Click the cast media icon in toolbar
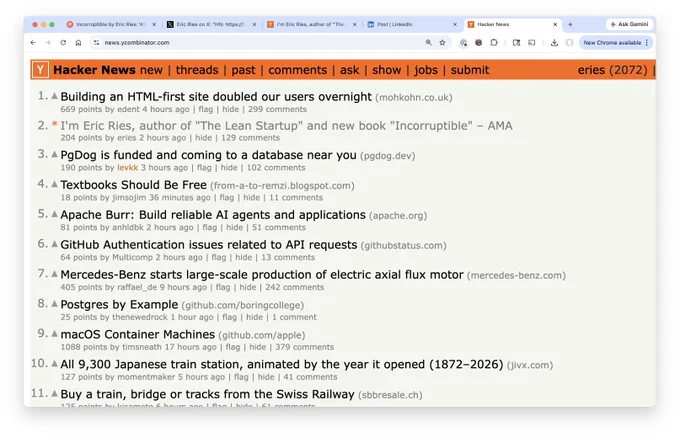This screenshot has width=680, height=438. pyautogui.click(x=532, y=42)
